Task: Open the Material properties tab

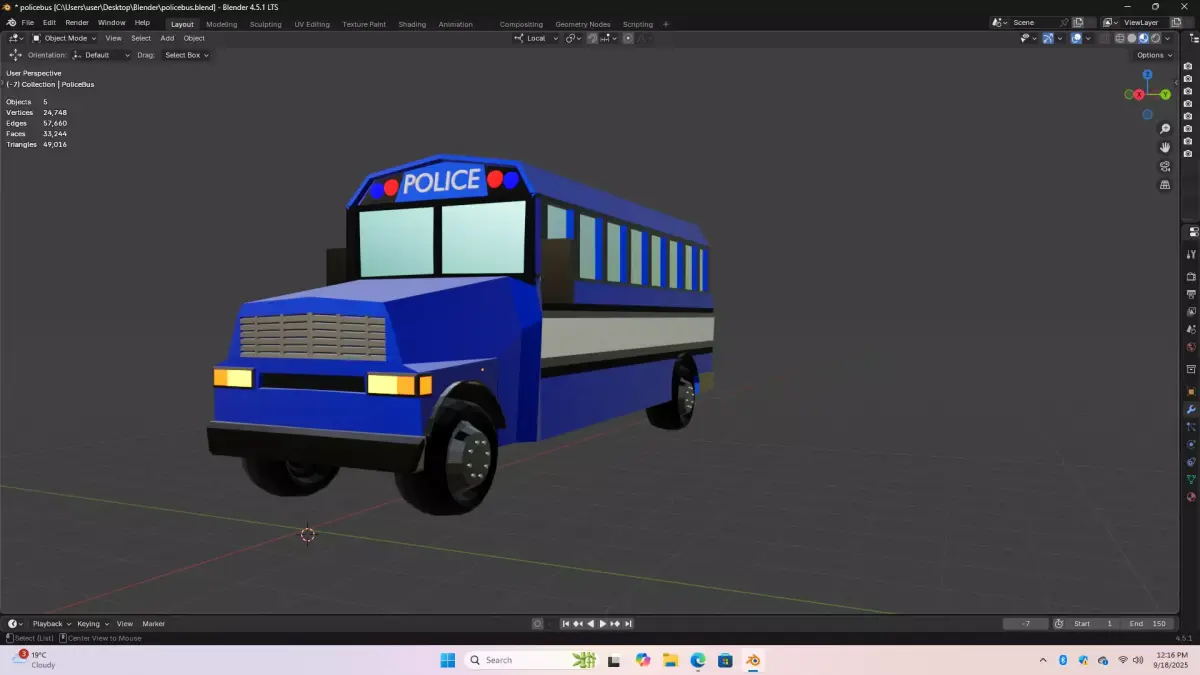Action: (1191, 496)
